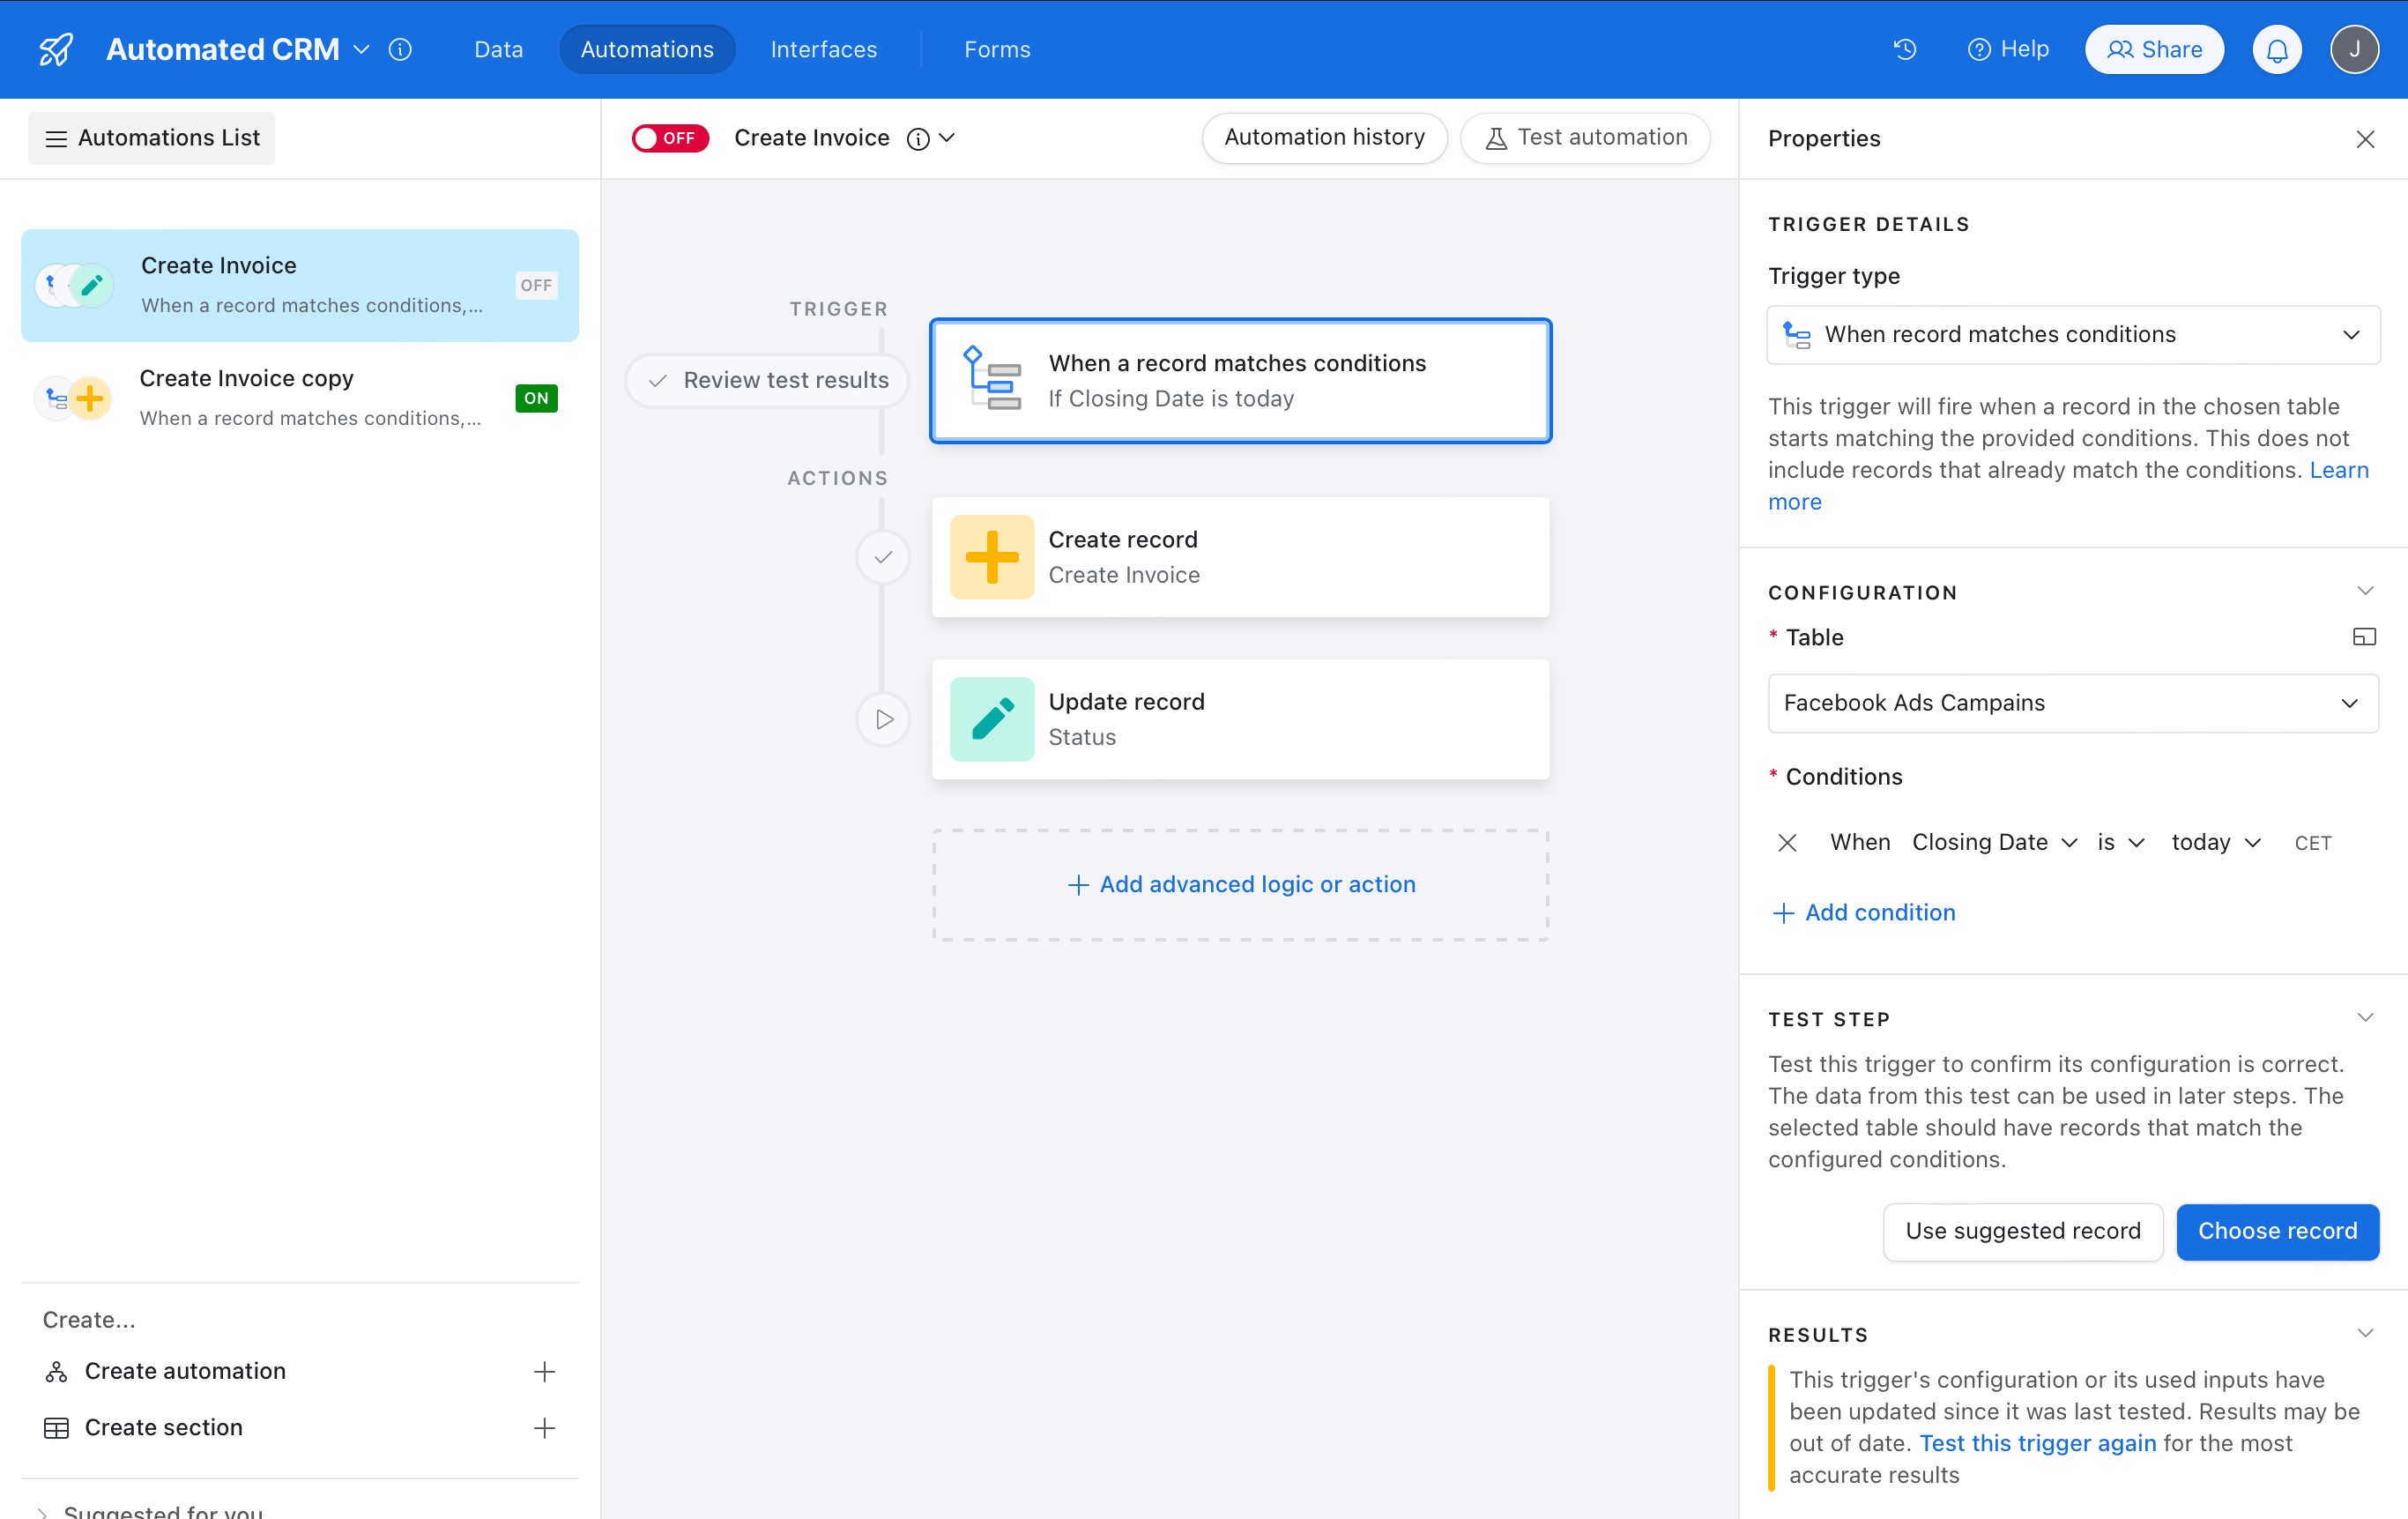Toggle the Create Invoice automation OFF switch

click(x=670, y=138)
